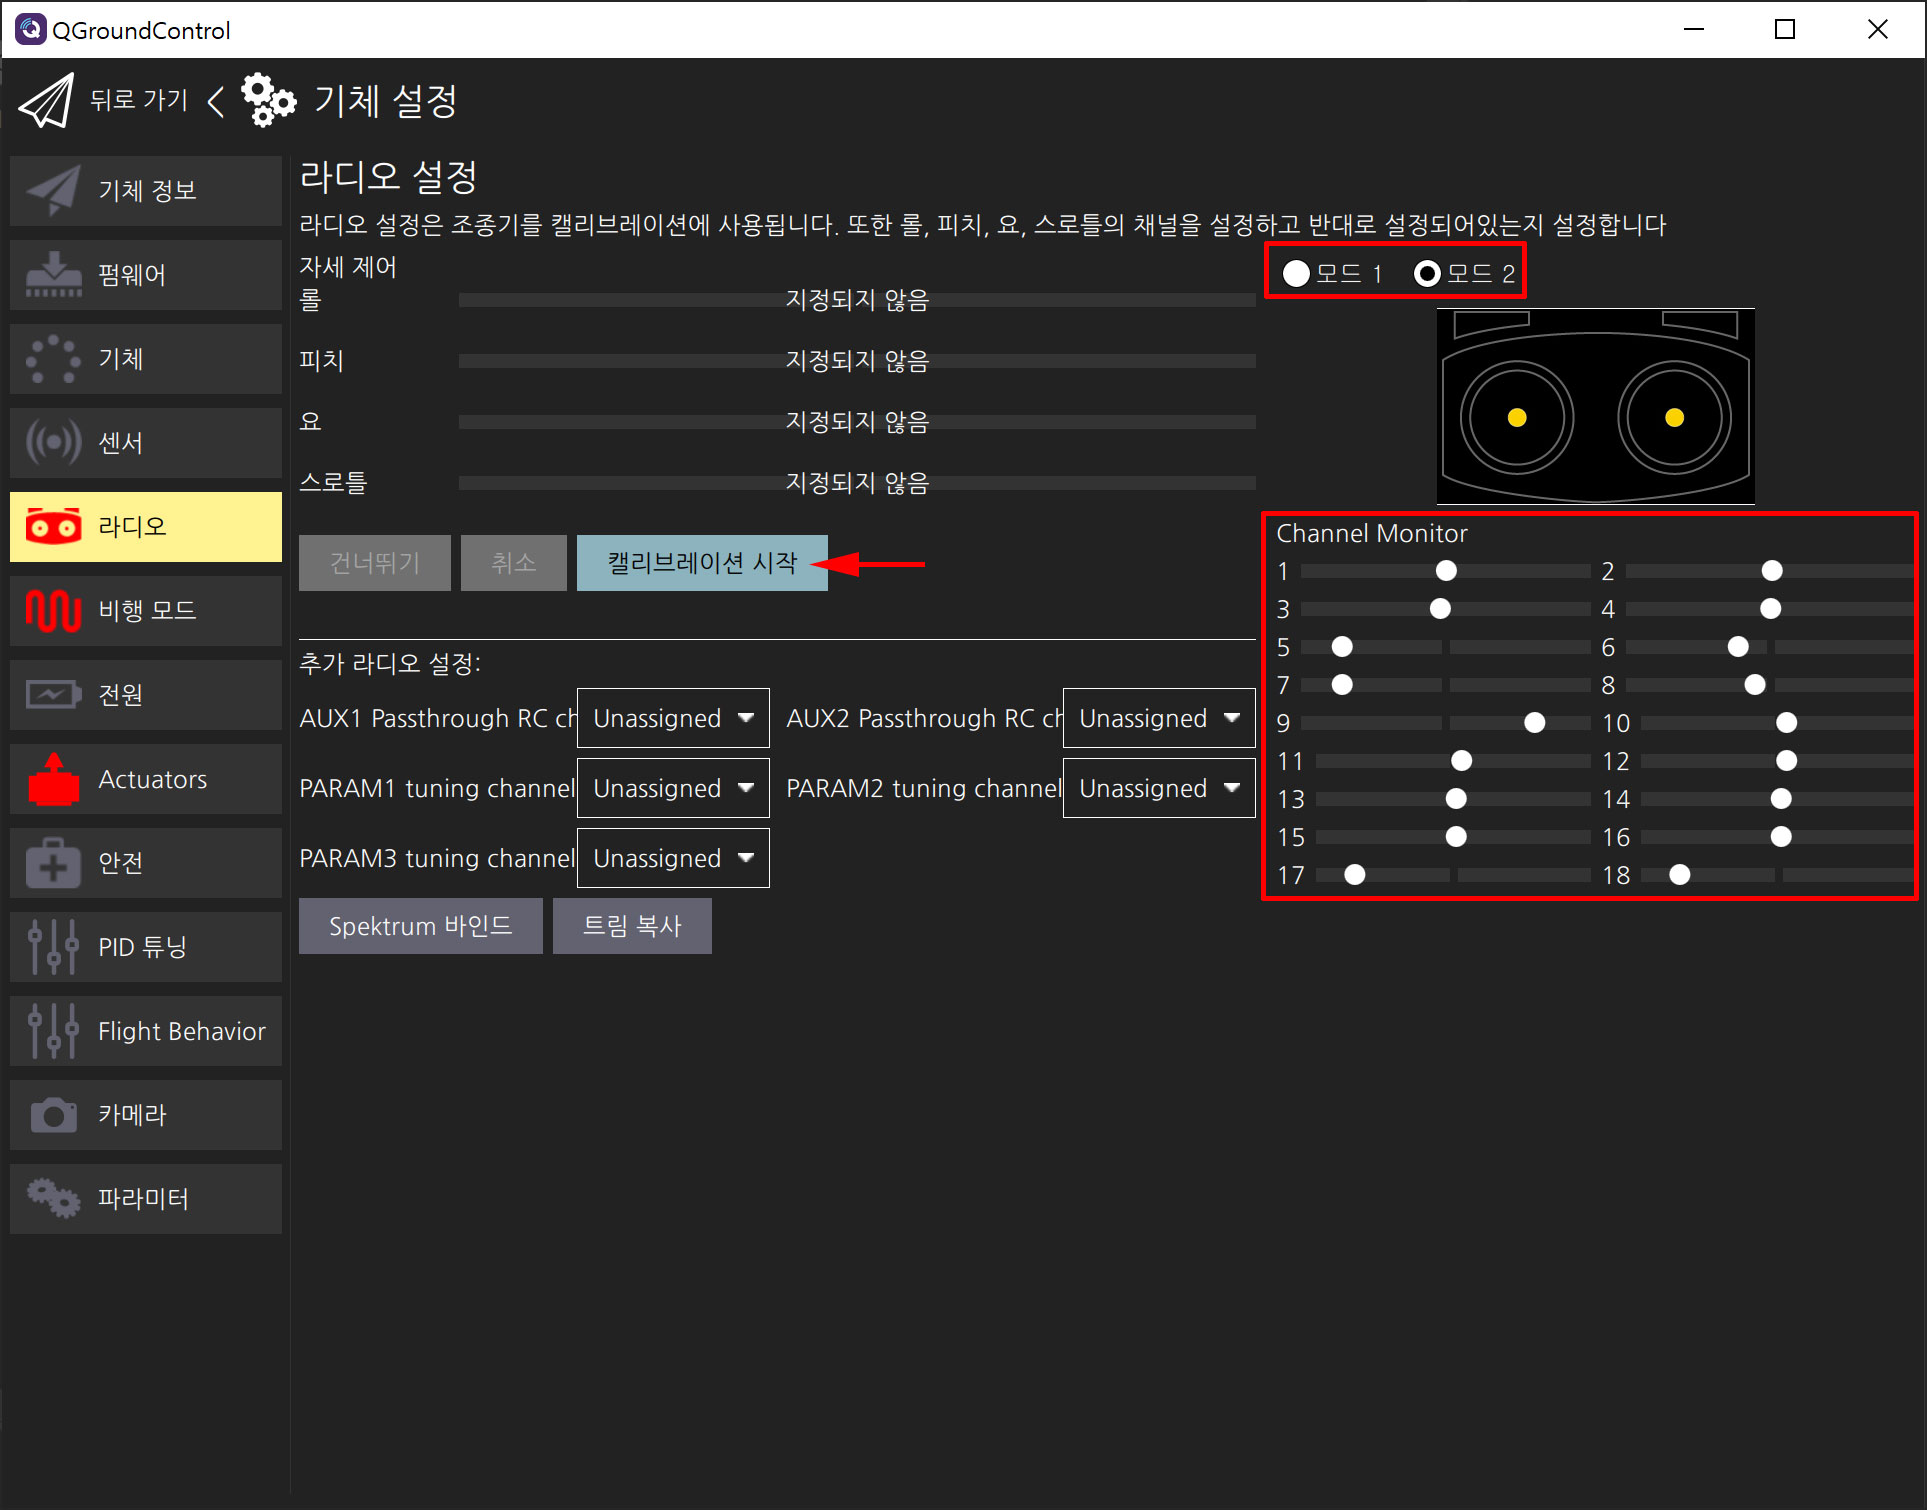Select the 모드 2 radio button
Screen dimensions: 1927x1510
1427,273
